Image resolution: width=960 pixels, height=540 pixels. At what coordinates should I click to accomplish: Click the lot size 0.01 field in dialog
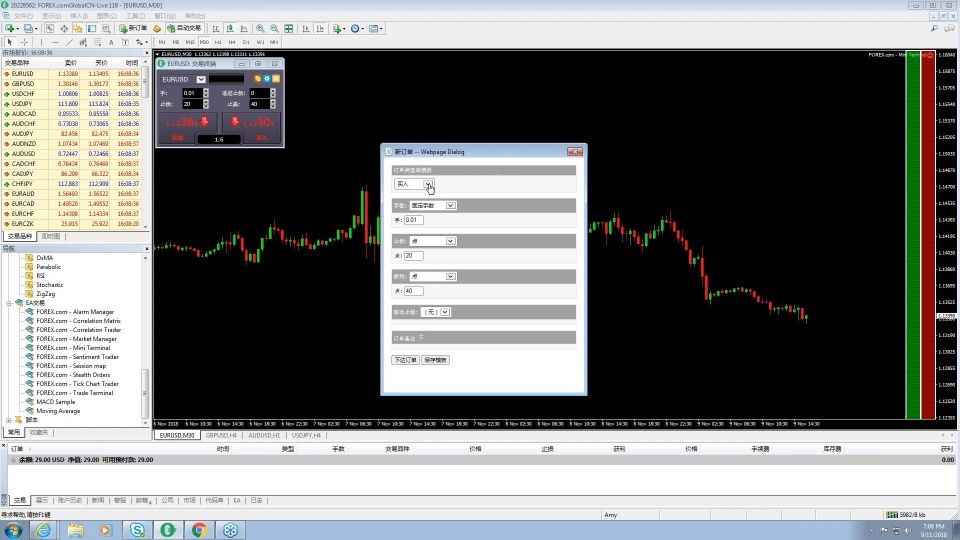[413, 220]
